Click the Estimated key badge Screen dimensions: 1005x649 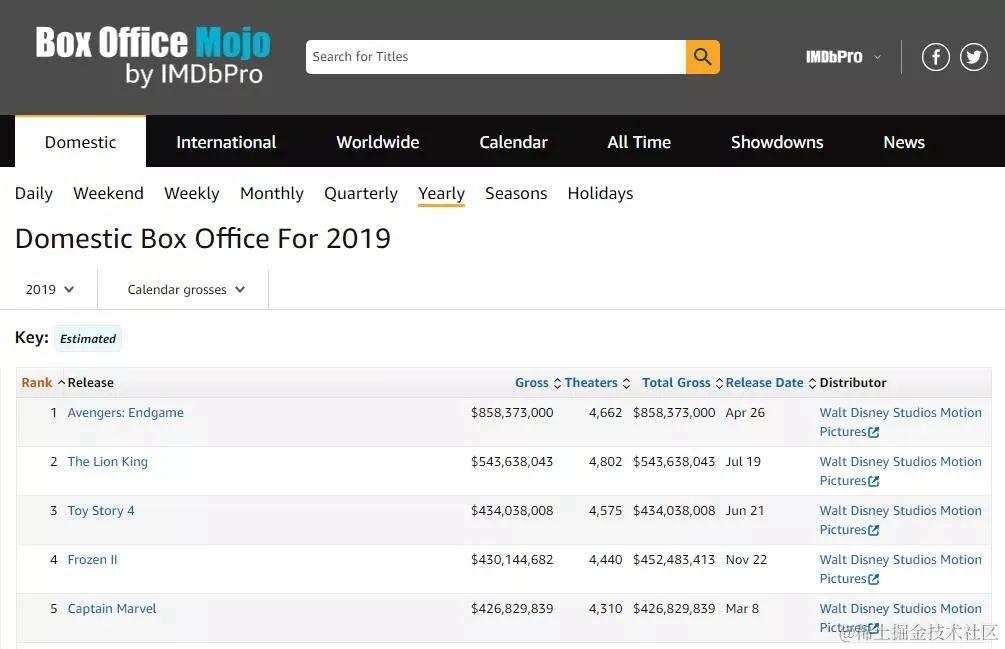(88, 338)
